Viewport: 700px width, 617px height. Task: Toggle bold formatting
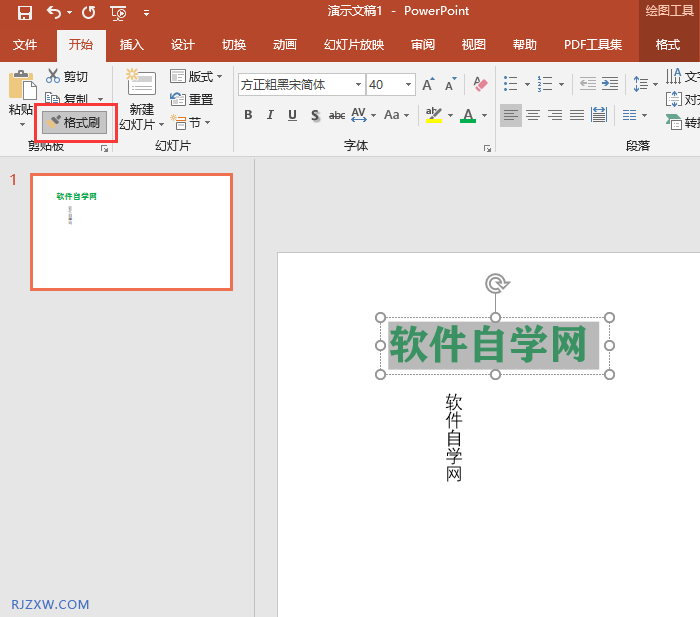(249, 115)
